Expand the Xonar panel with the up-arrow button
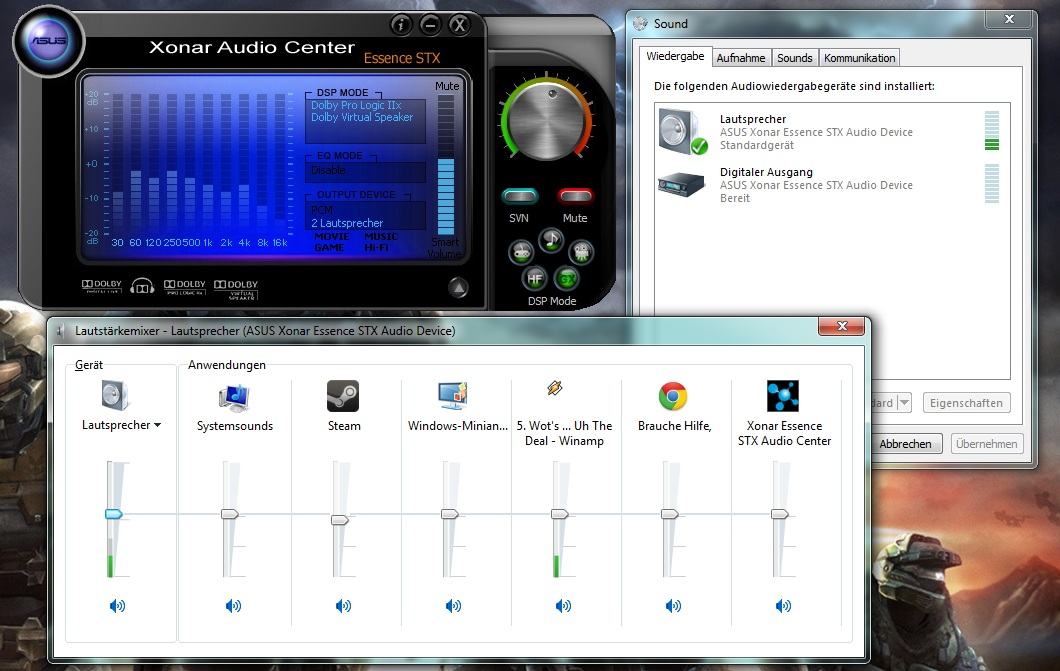The height and width of the screenshot is (671, 1060). click(458, 289)
